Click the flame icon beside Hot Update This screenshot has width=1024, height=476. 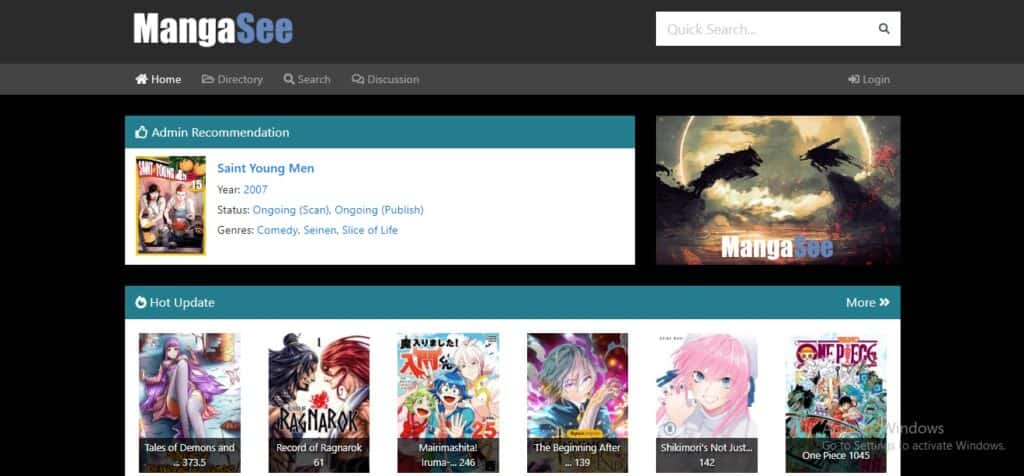tap(140, 302)
